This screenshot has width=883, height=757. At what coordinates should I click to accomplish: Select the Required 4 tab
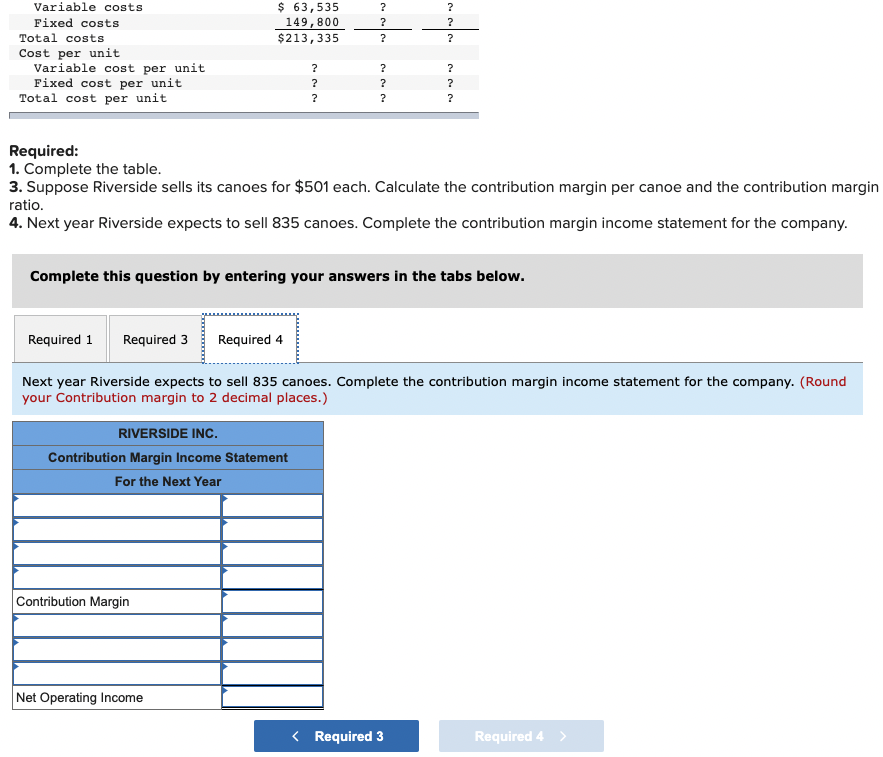tap(250, 339)
